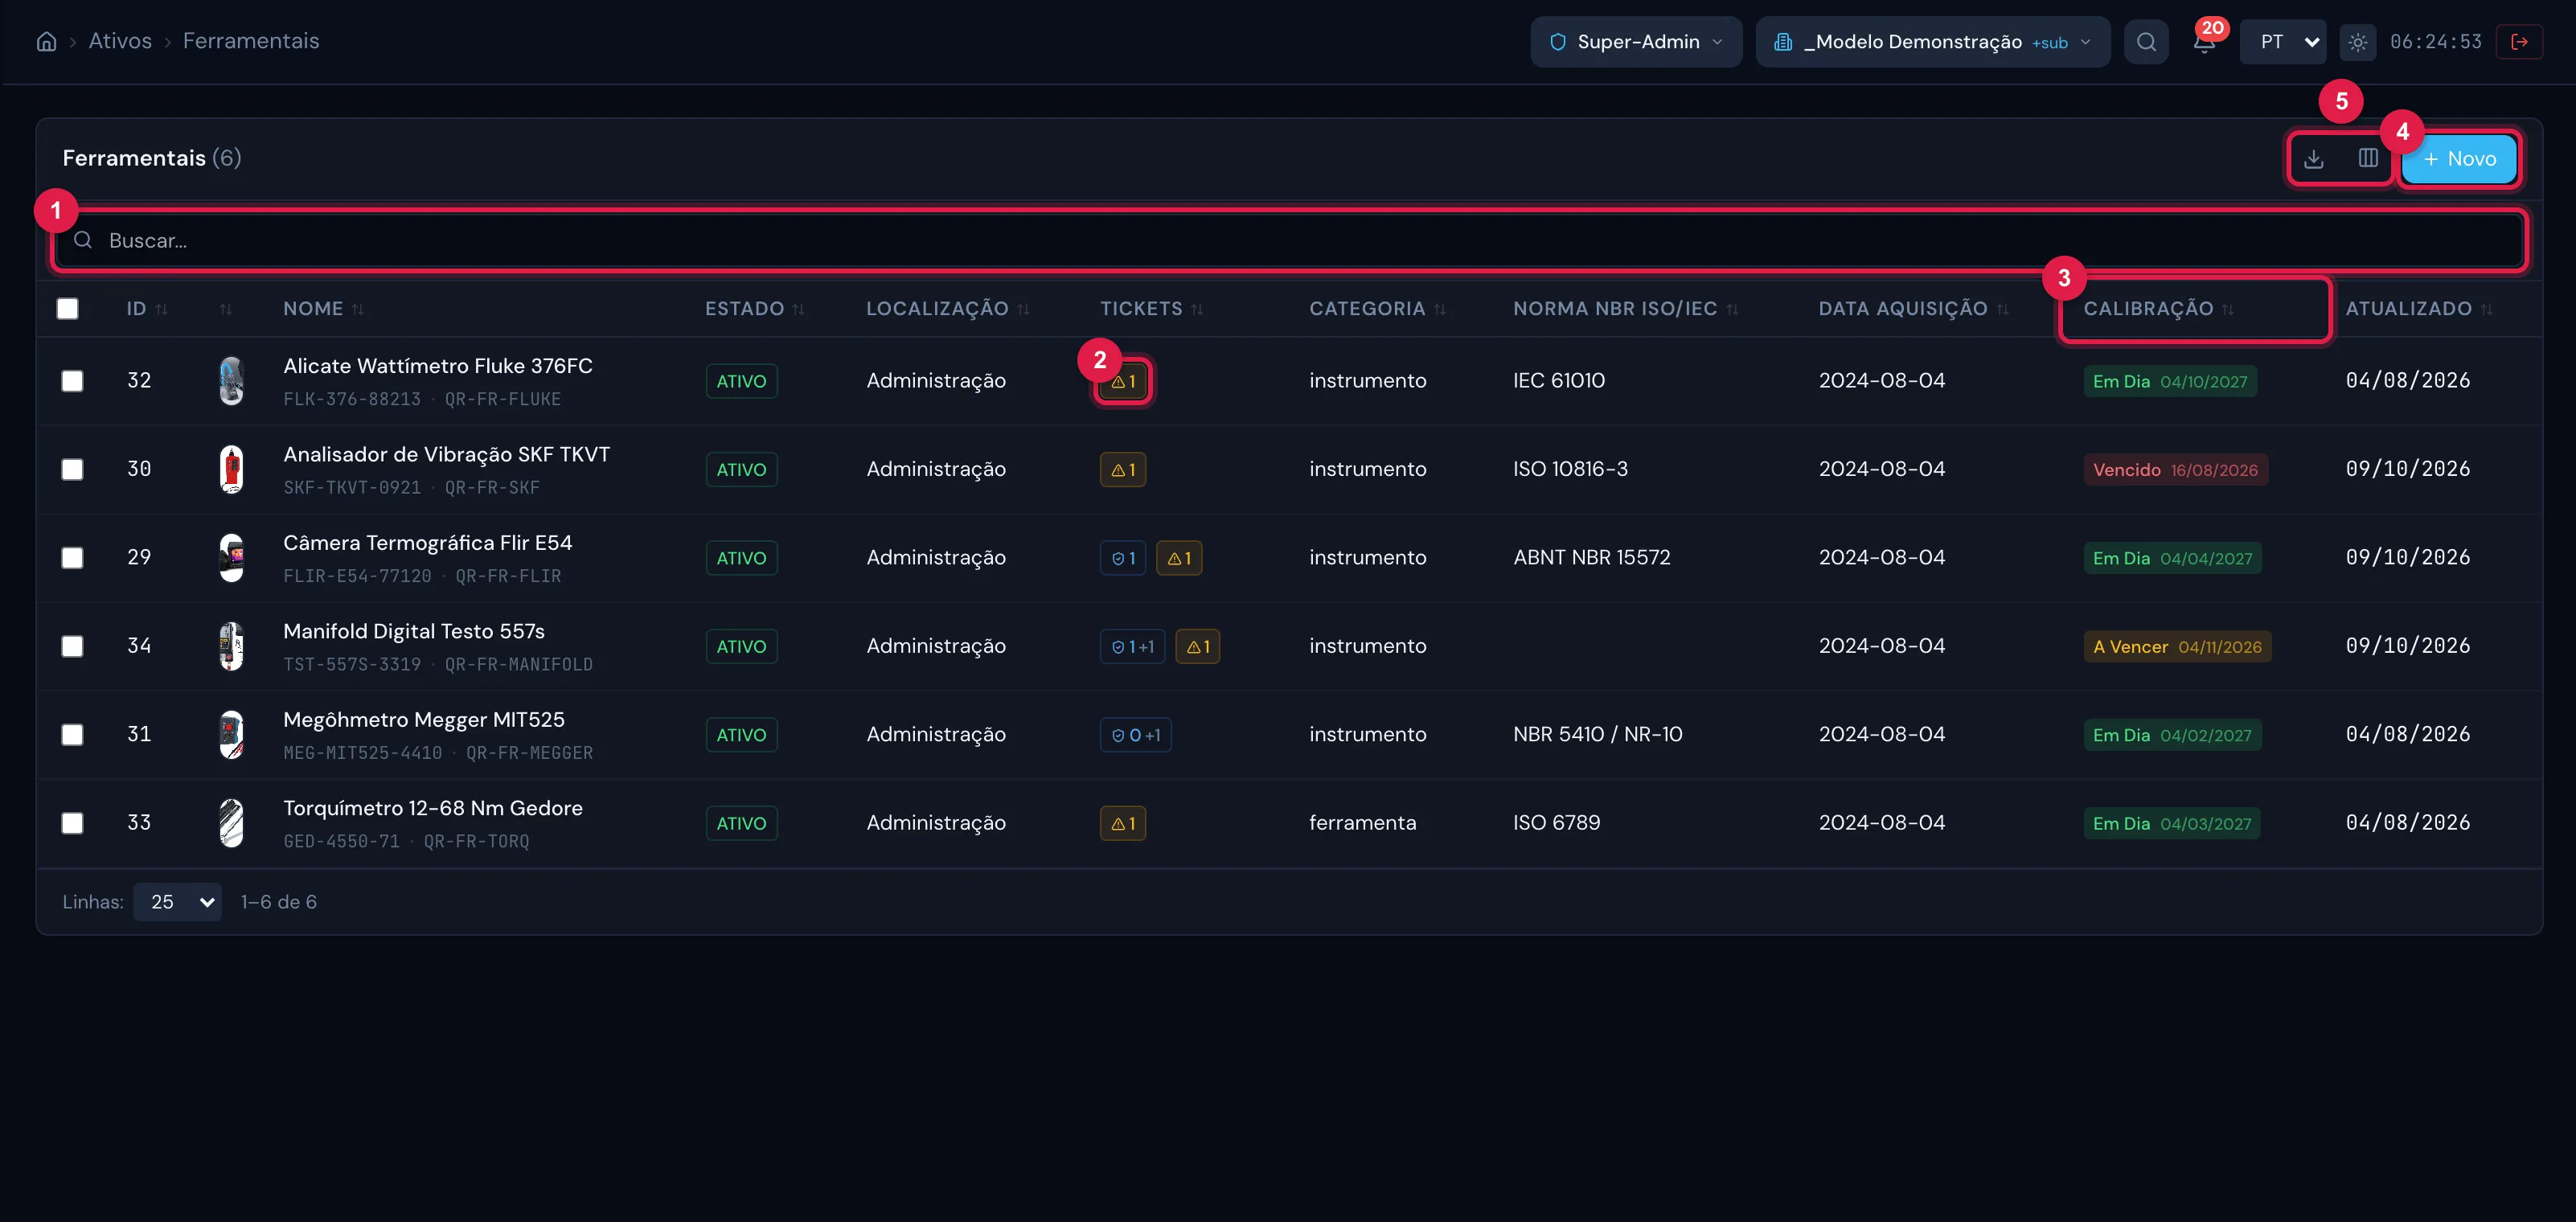Open shield 1+1 badge for Manifold Digital
The image size is (2576, 1222).
tap(1132, 647)
